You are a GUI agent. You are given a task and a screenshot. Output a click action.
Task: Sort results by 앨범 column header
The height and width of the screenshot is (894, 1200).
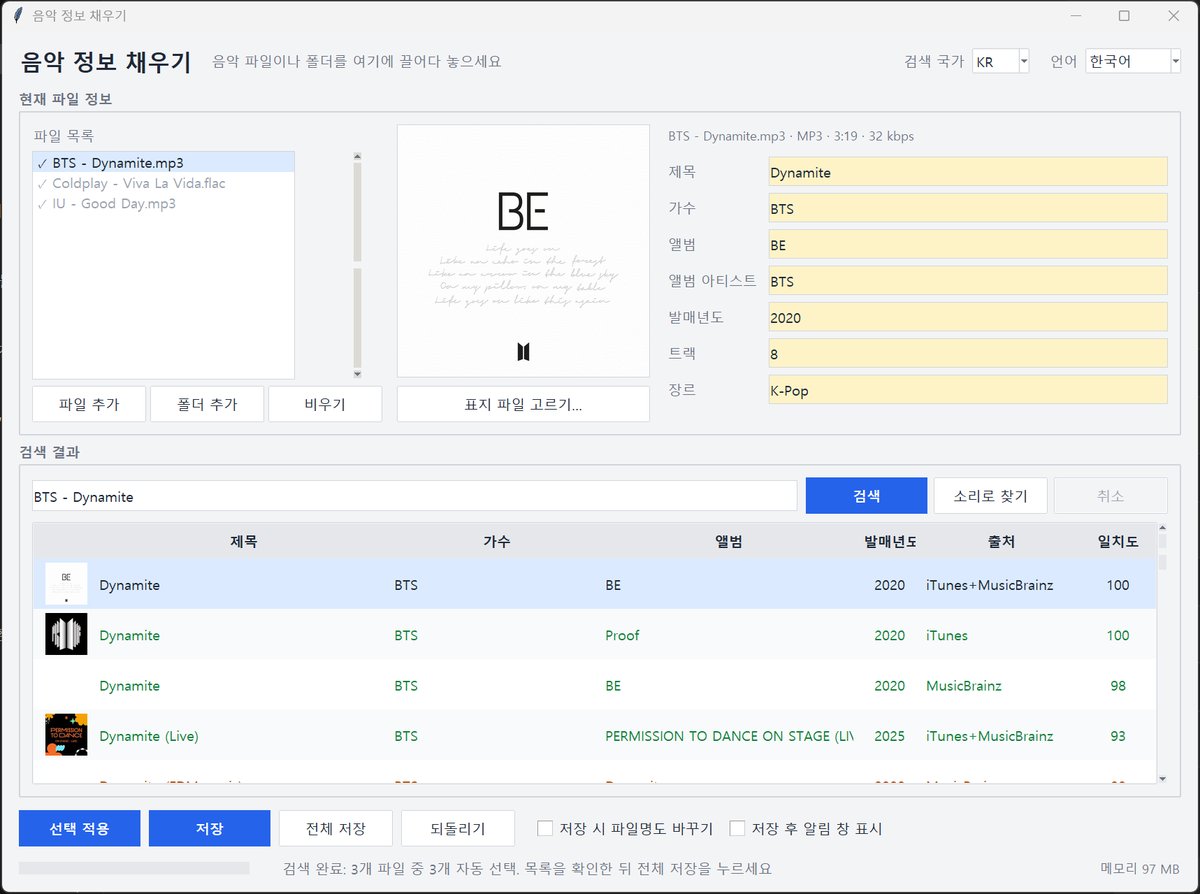pos(728,541)
